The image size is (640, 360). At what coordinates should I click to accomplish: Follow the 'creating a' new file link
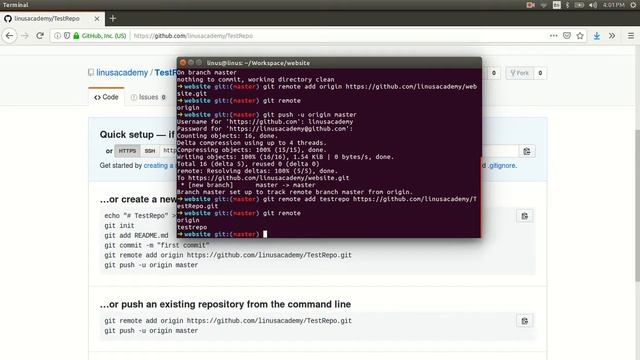(x=158, y=165)
